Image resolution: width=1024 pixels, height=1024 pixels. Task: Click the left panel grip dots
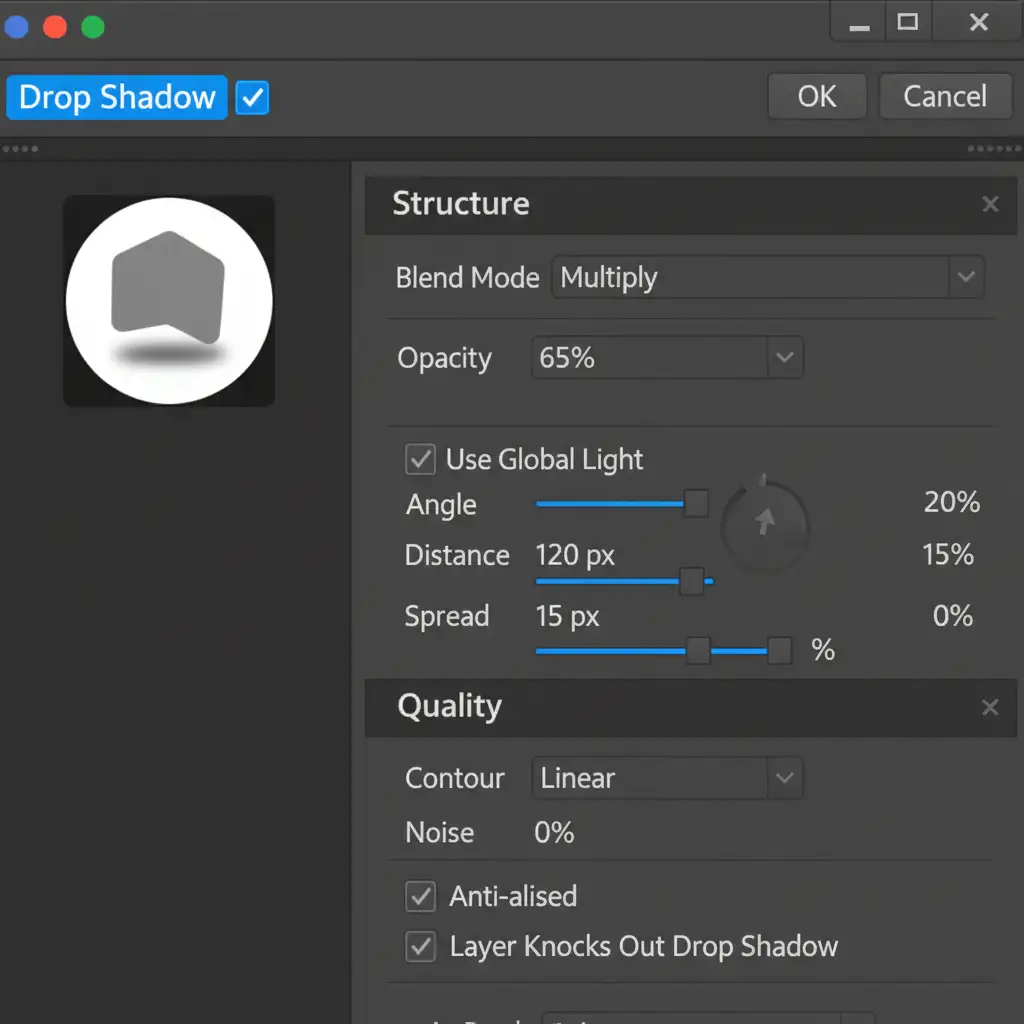tap(21, 149)
